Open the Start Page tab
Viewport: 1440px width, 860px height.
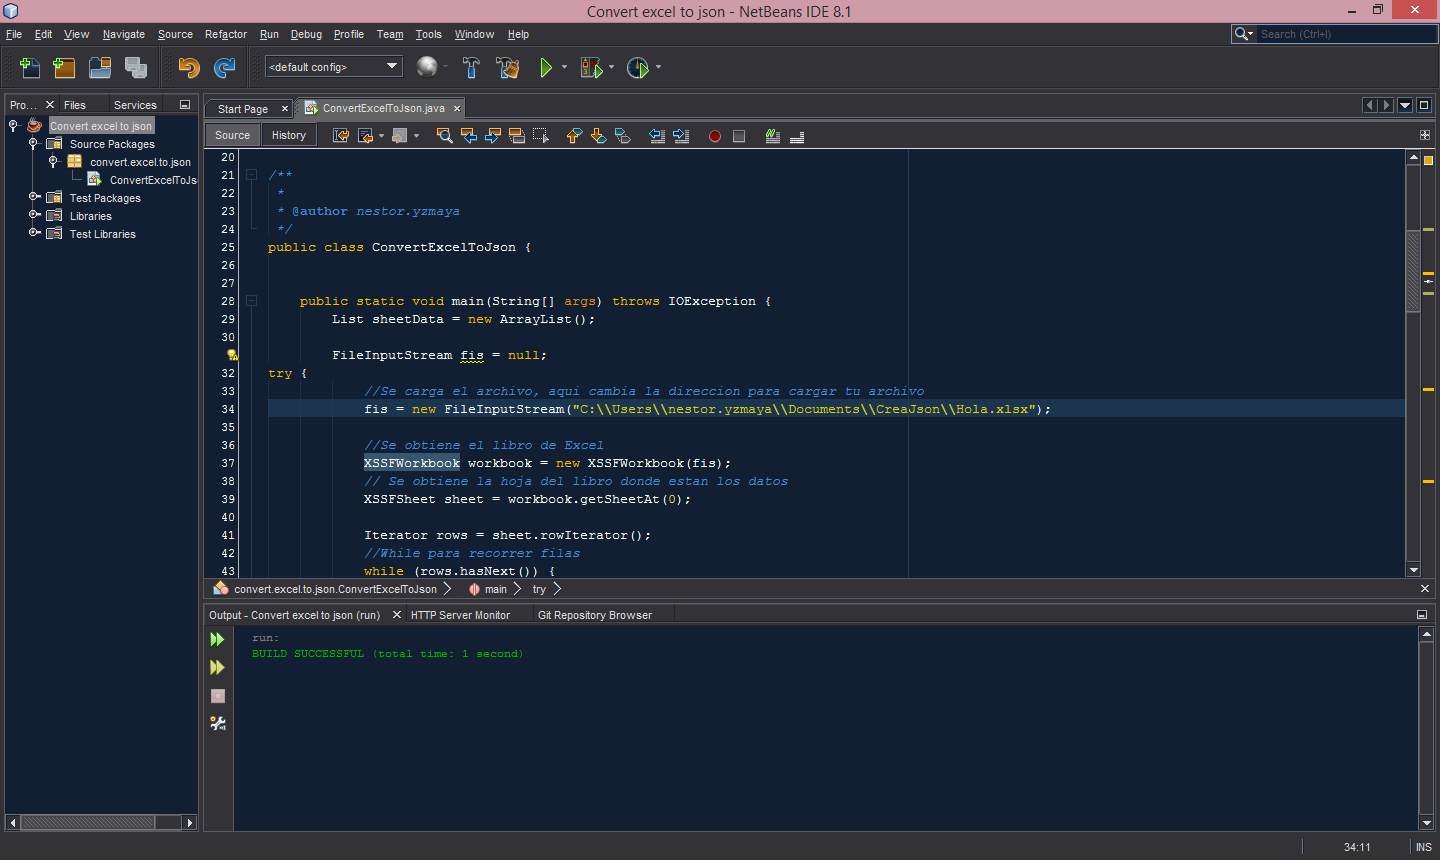[243, 109]
